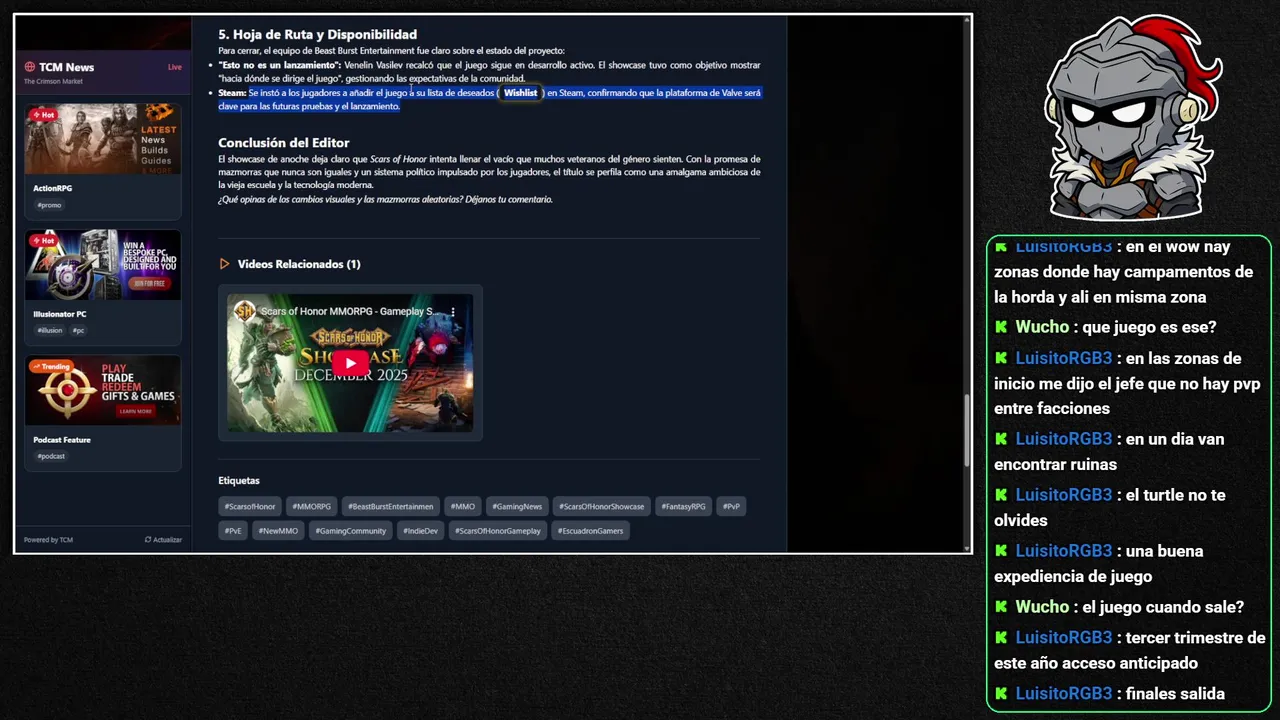Click the Kick icon beside 'que juego es ese?'

coord(1001,327)
